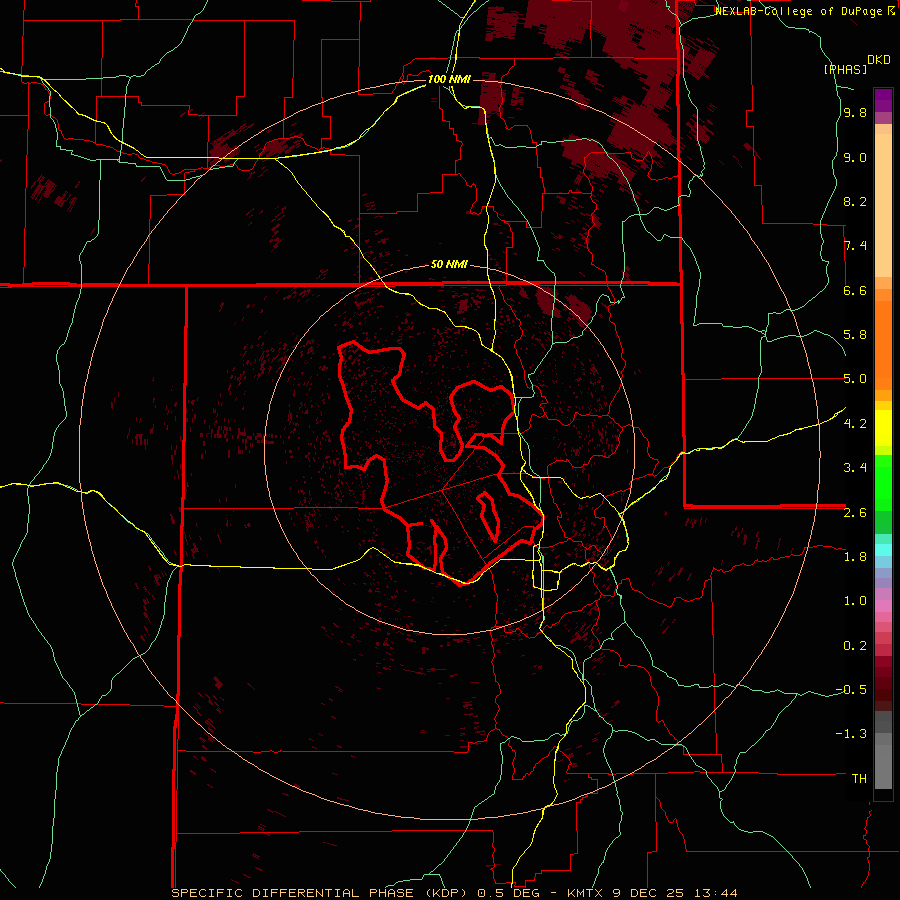The width and height of the screenshot is (900, 900).
Task: Click the "100 NMI" range ring label
Action: tap(449, 79)
